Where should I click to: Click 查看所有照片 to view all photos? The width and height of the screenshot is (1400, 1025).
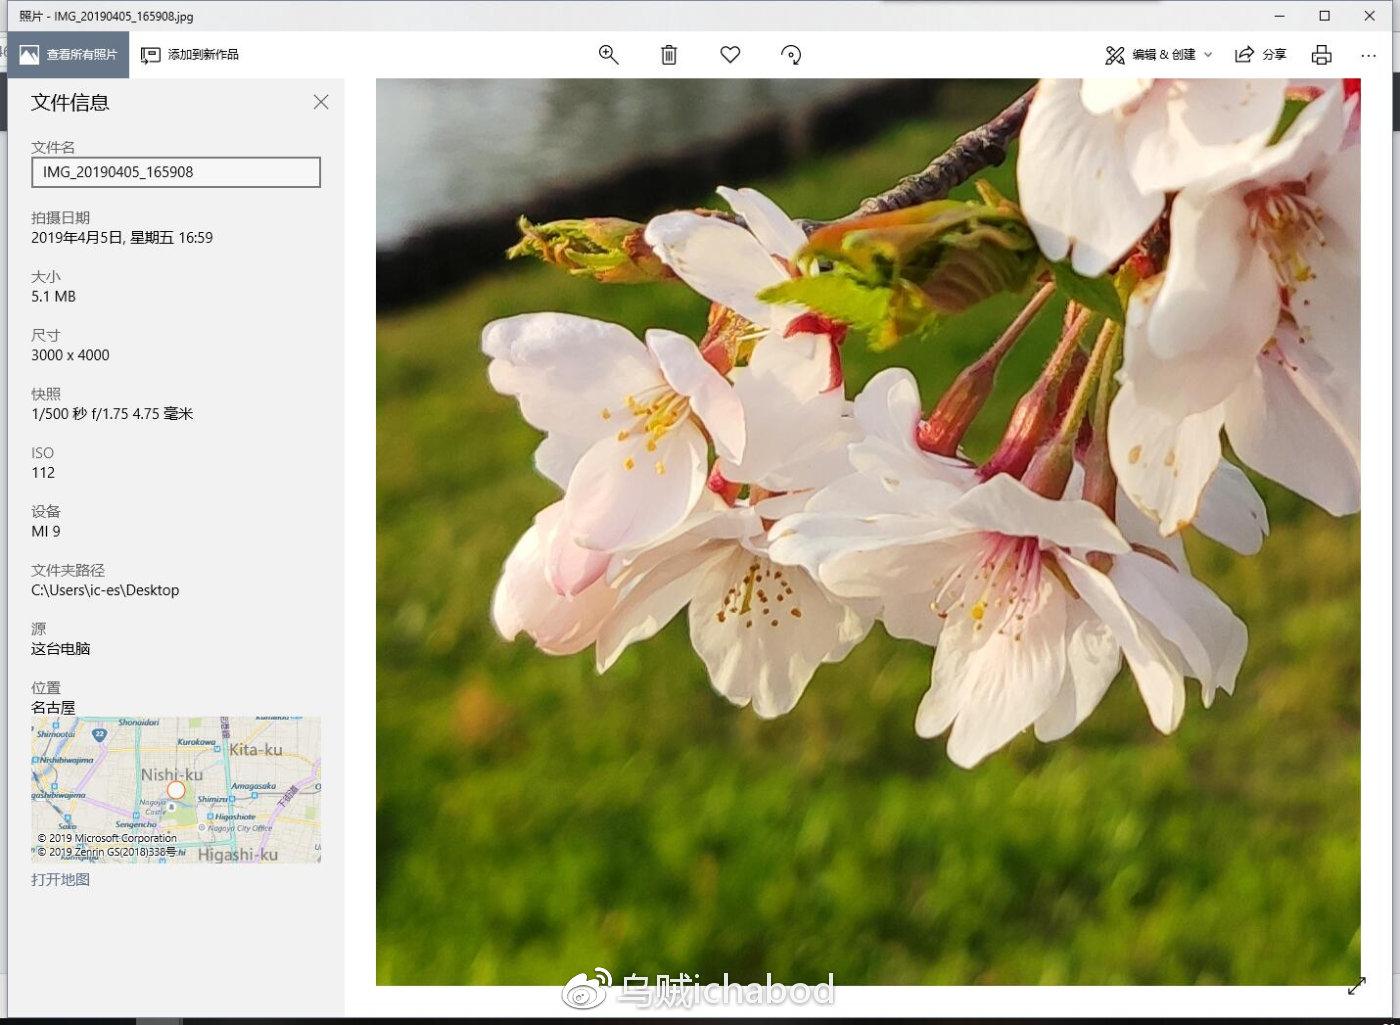[69, 55]
